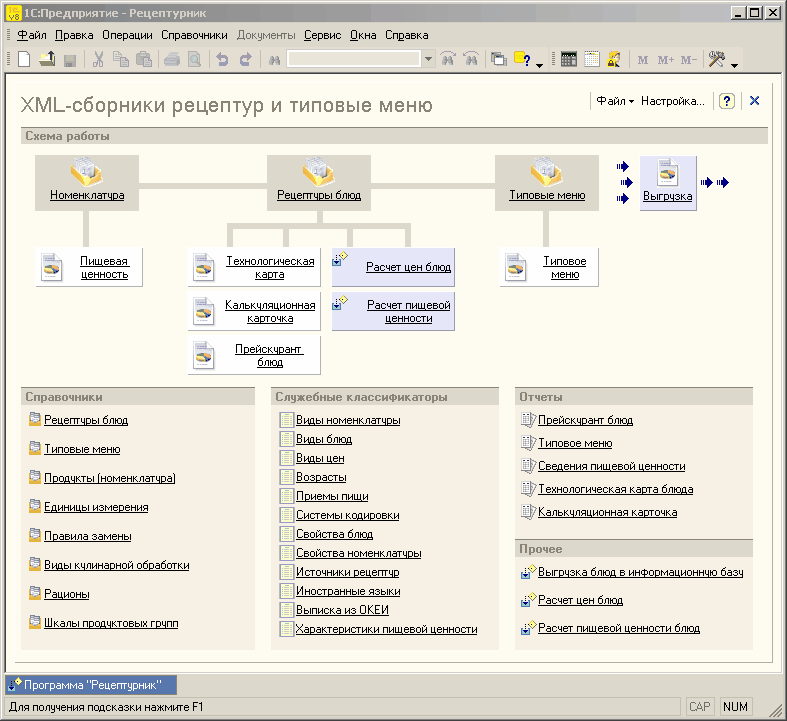
Task: Click the Выгрузка block in scheme
Action: 668,183
